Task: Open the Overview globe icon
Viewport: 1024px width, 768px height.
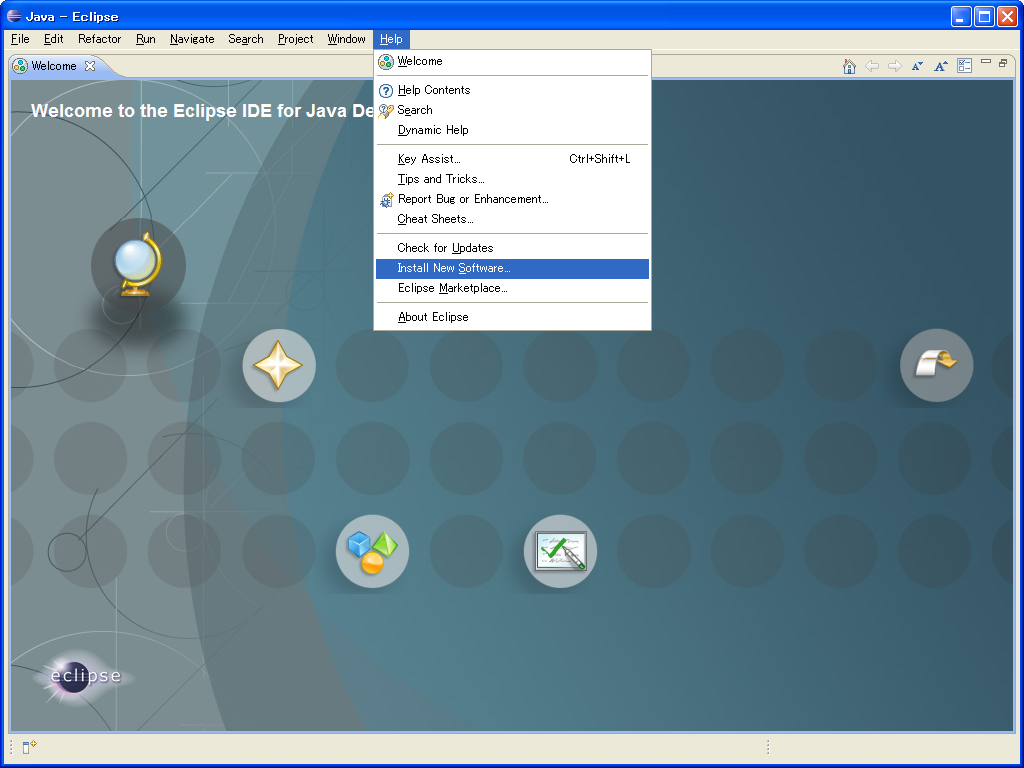Action: coord(138,265)
